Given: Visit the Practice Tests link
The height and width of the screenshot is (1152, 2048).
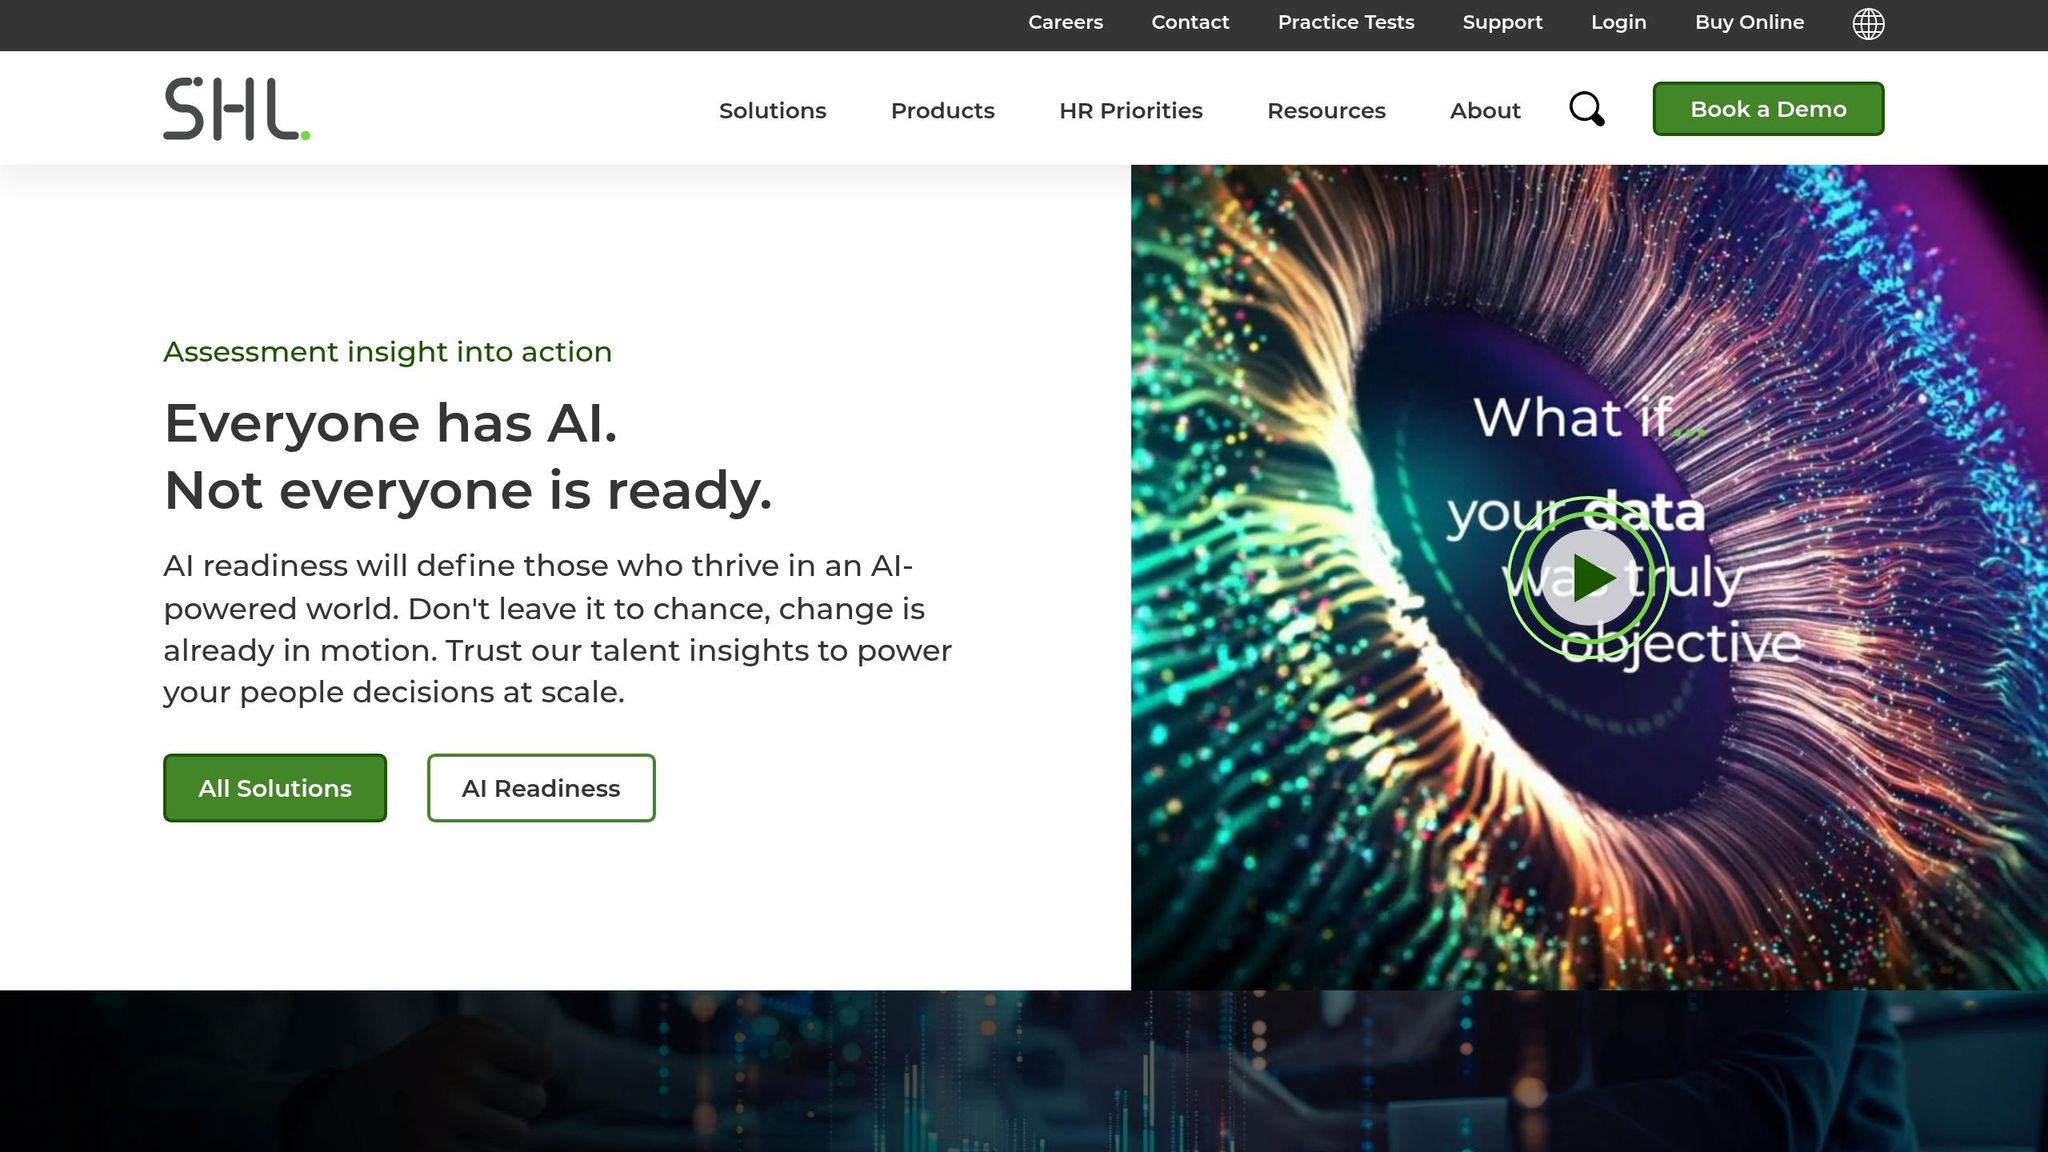Looking at the screenshot, I should click(1346, 22).
